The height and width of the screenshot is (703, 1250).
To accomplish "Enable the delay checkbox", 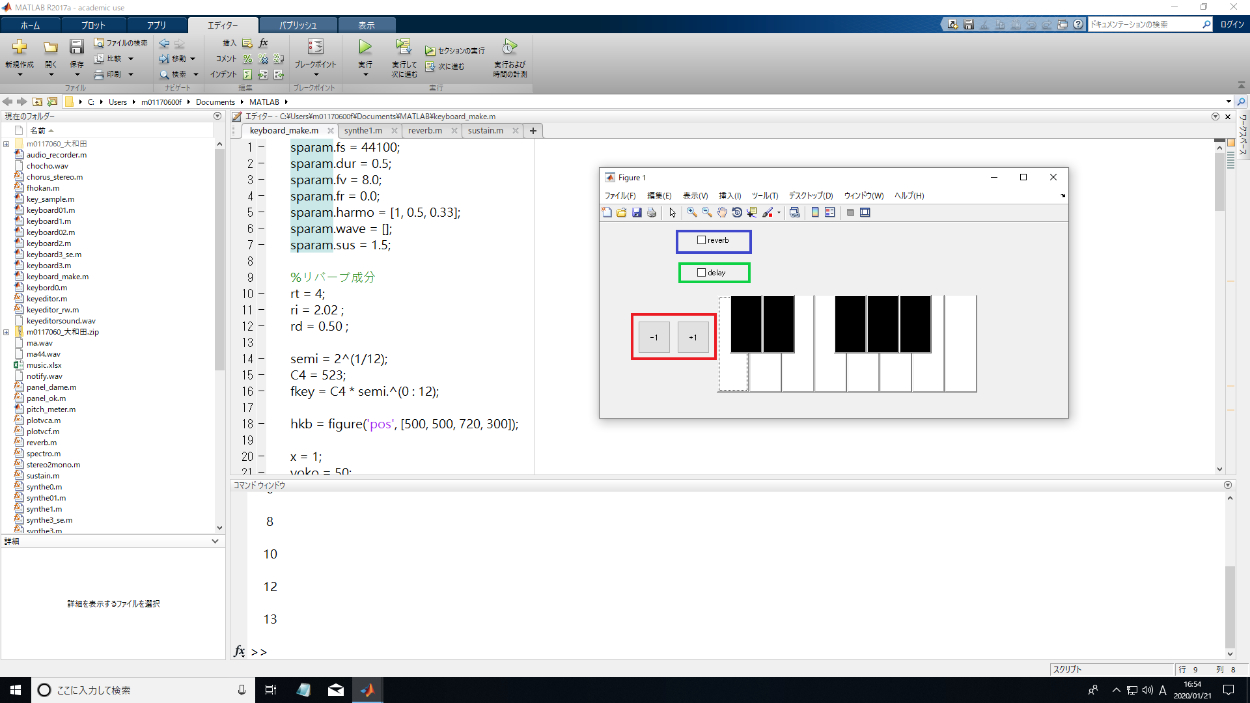I will pos(701,273).
